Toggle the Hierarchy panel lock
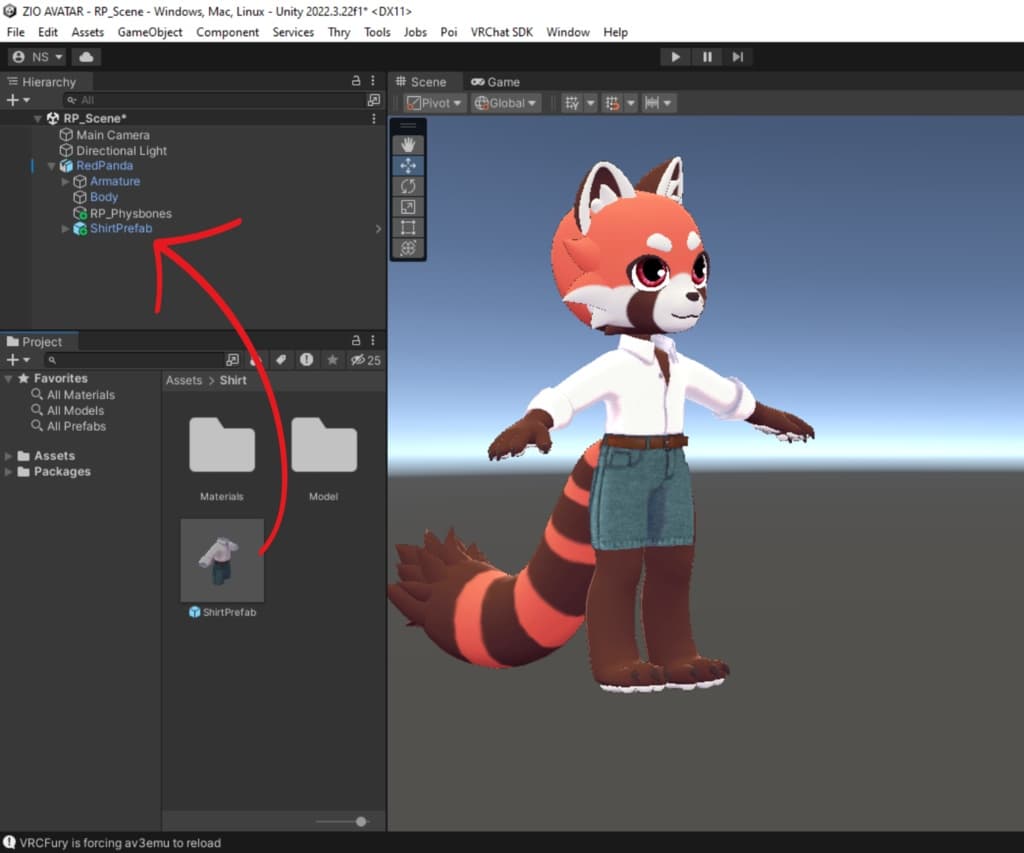 click(356, 81)
